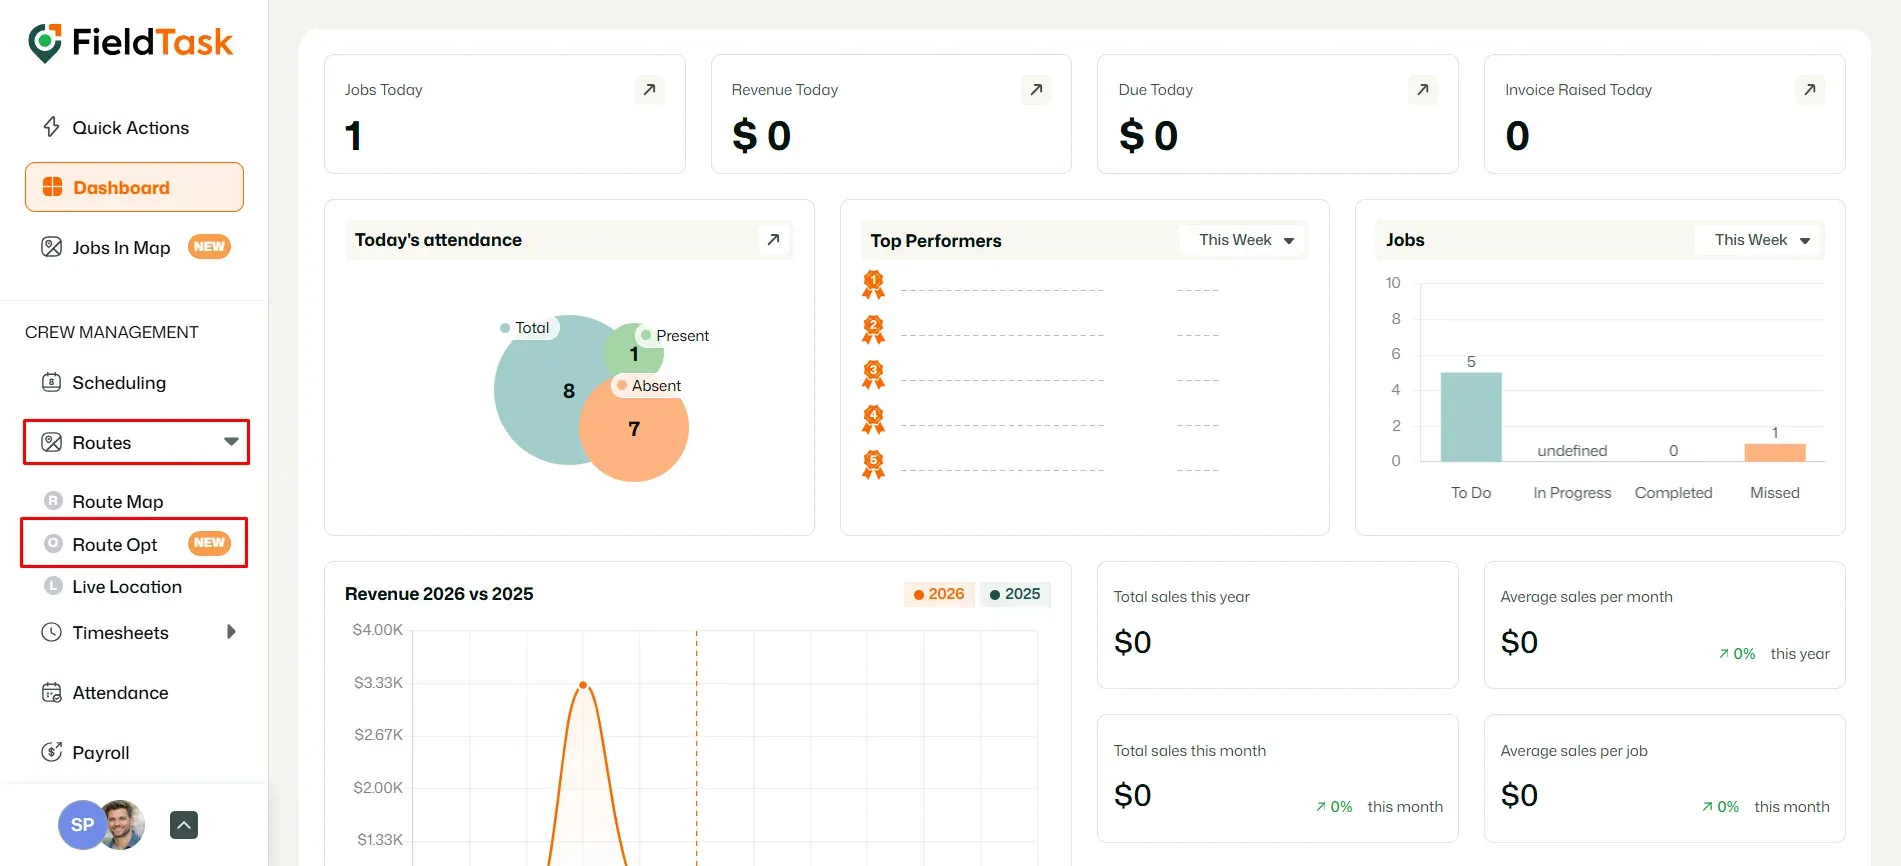Open Today's attendance details arrow
1901x866 pixels.
[x=773, y=240]
